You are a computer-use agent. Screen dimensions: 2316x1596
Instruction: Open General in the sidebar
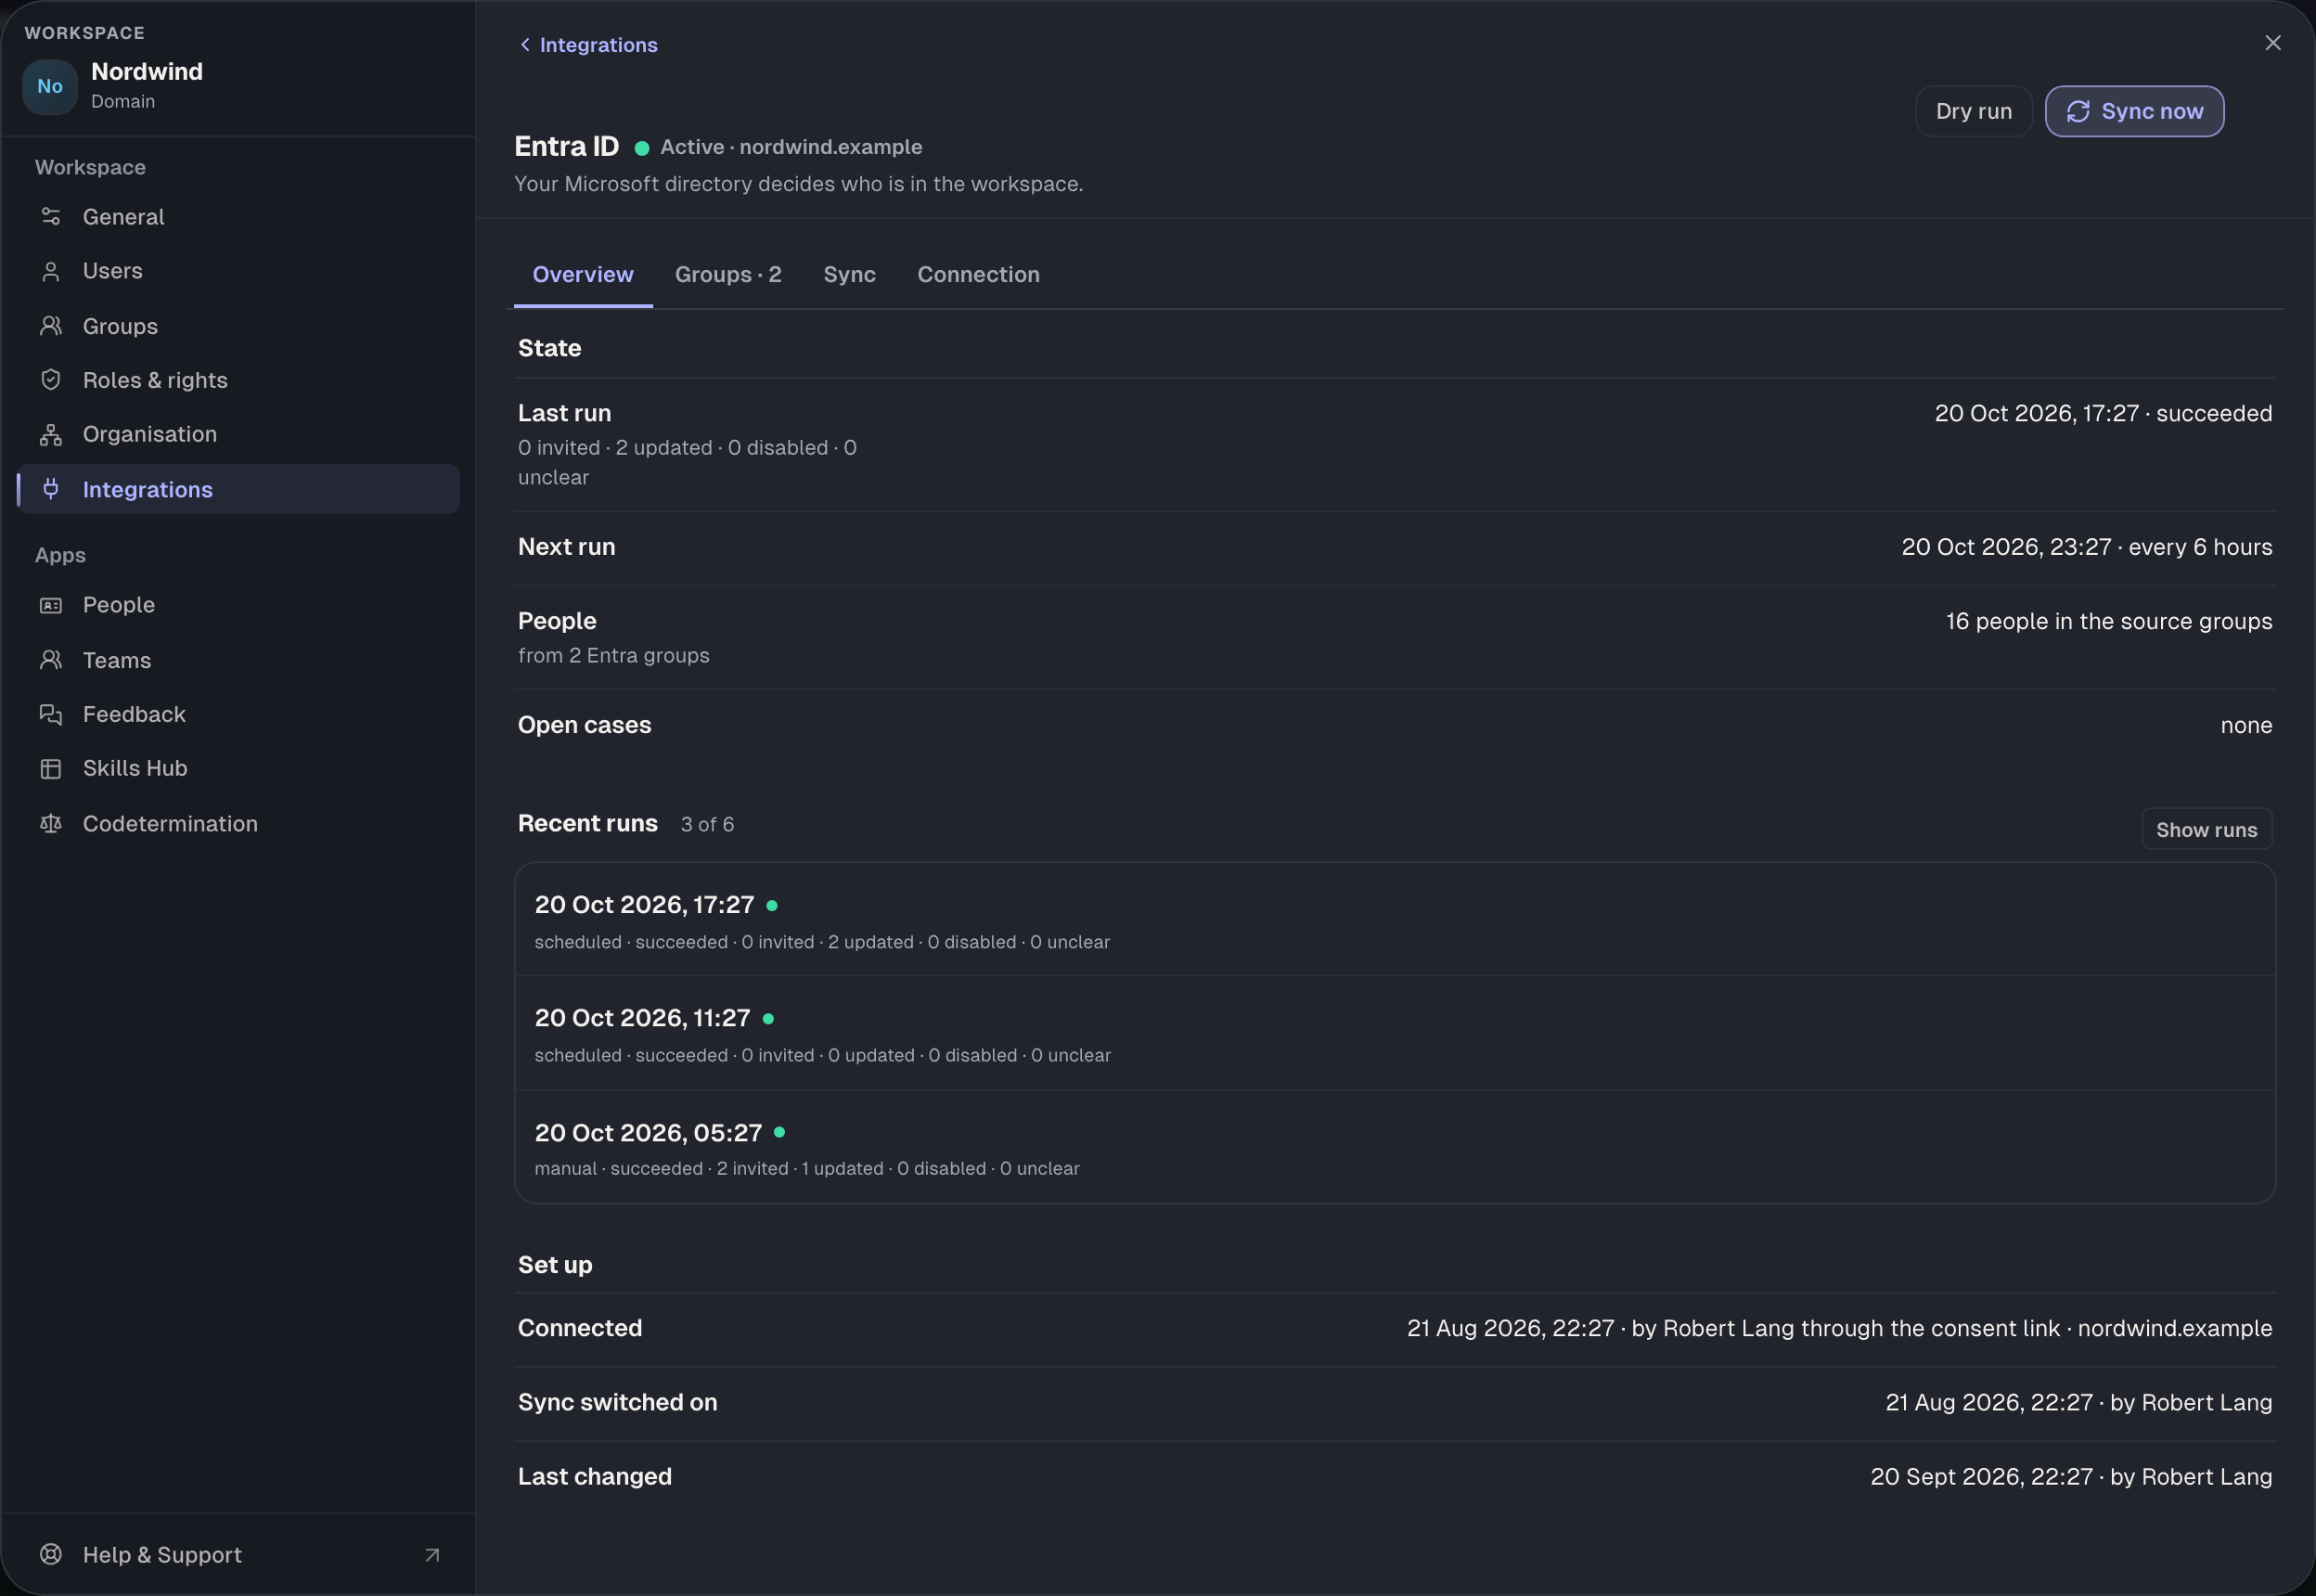click(238, 217)
